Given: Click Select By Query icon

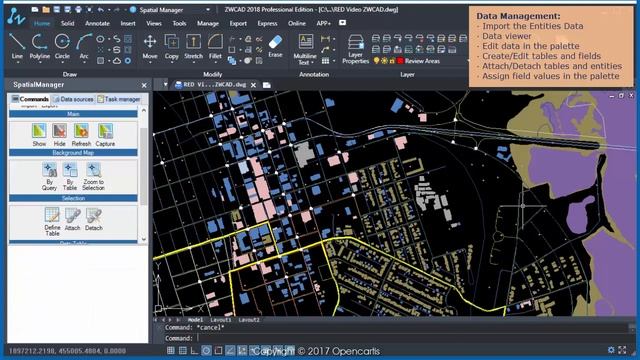Looking at the screenshot, I should (49, 176).
